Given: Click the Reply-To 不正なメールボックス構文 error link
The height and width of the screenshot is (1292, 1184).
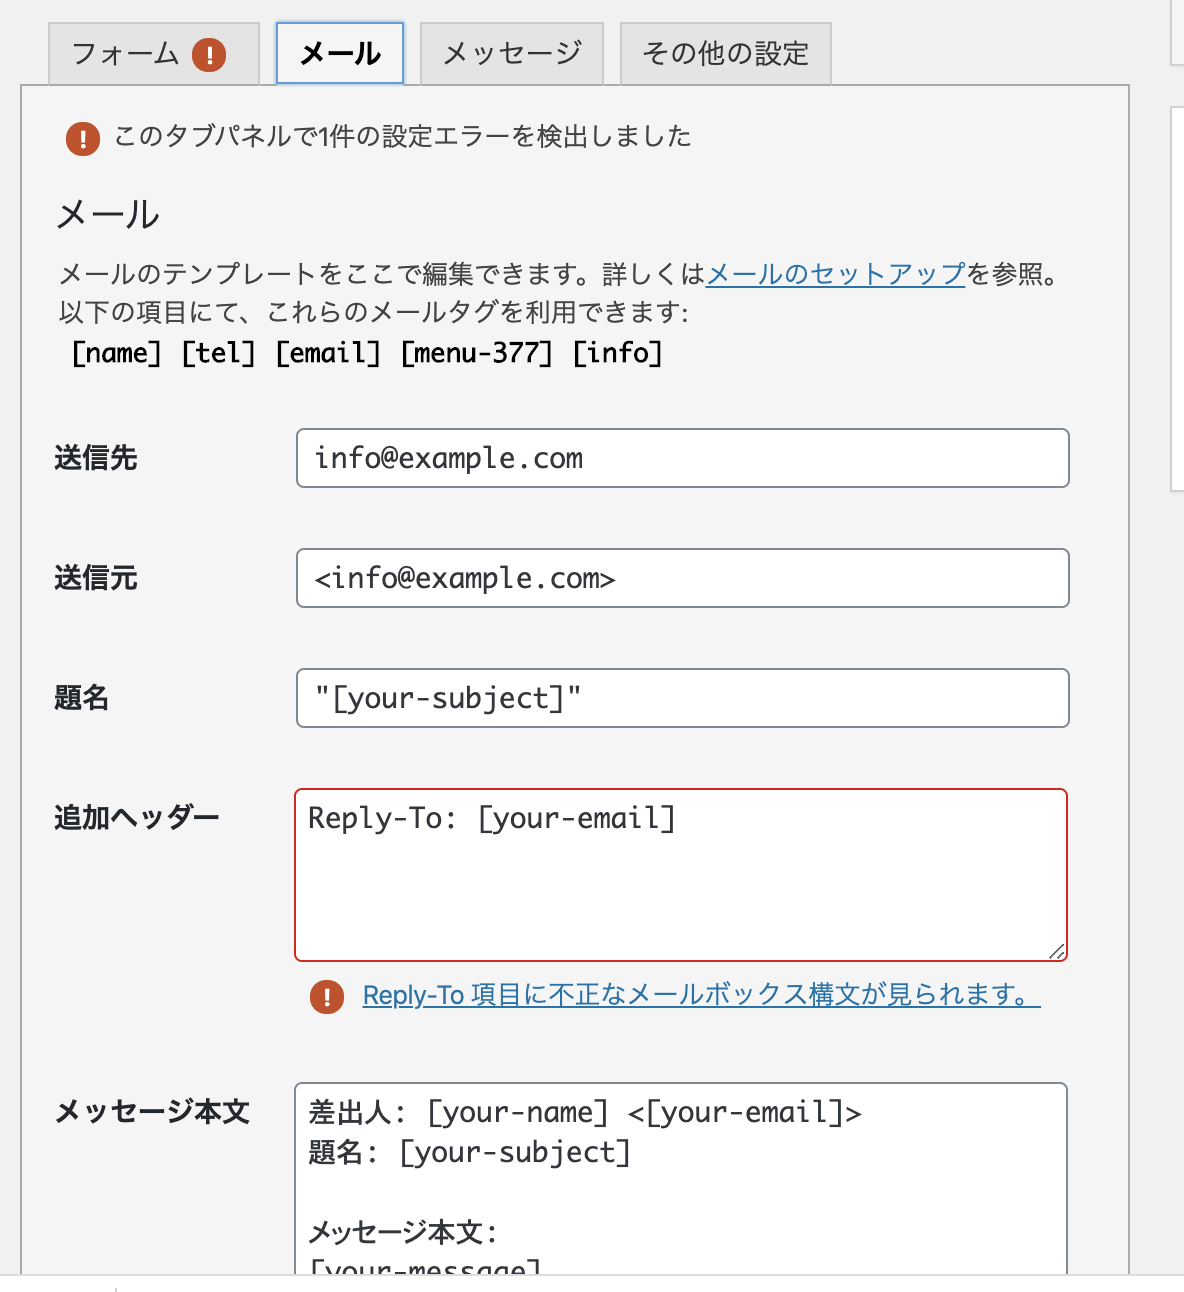Looking at the screenshot, I should click(x=699, y=997).
